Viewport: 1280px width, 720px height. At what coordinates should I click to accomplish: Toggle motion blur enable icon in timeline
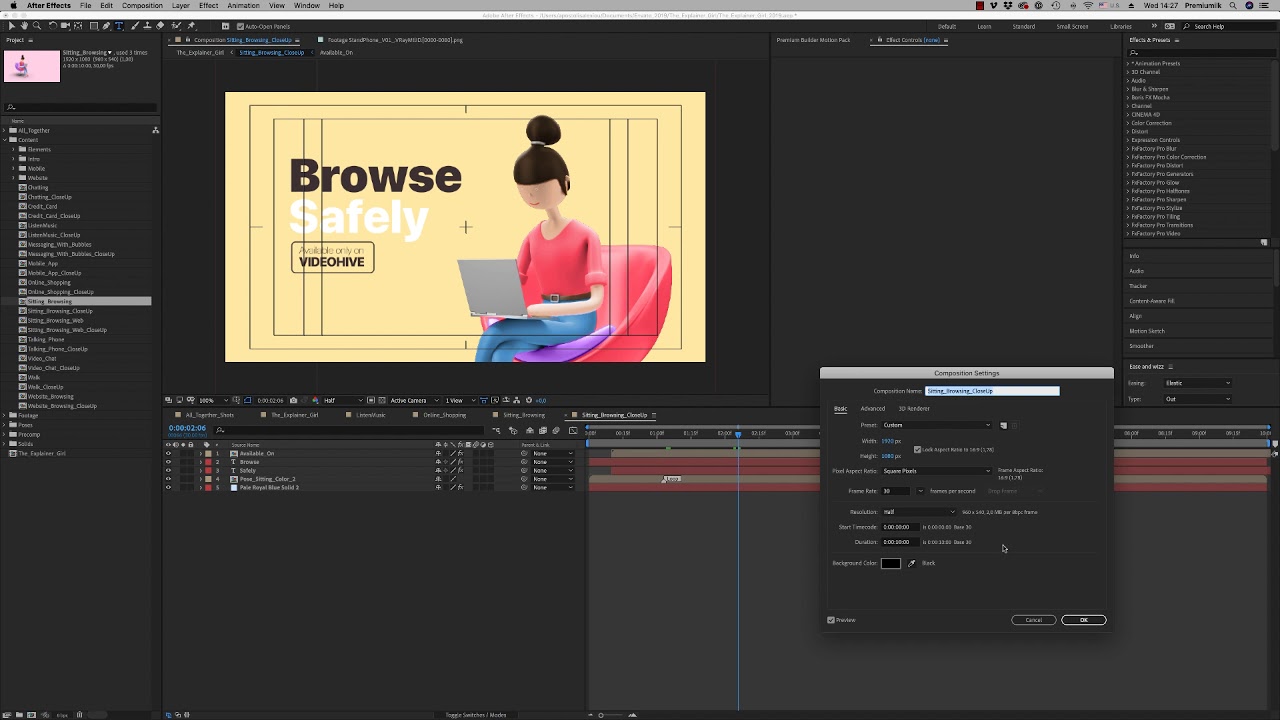[556, 430]
